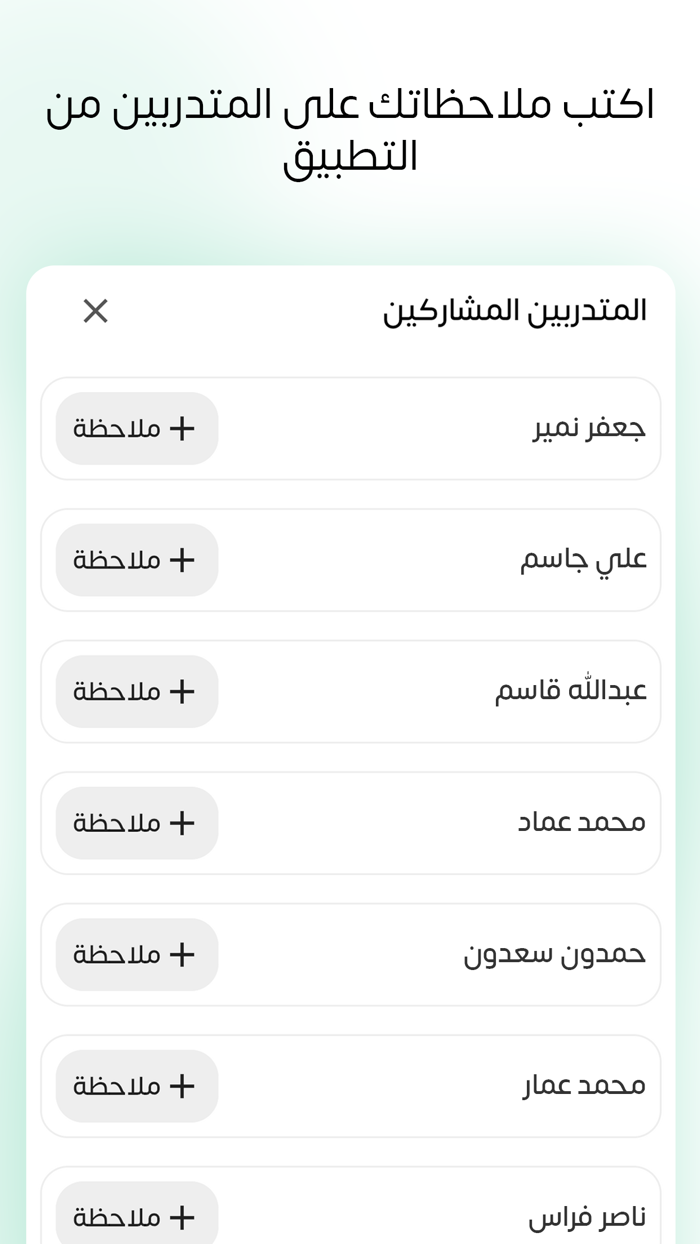Click the plus icon next to ناصر فراس
This screenshot has width=700, height=1244.
tap(181, 1217)
